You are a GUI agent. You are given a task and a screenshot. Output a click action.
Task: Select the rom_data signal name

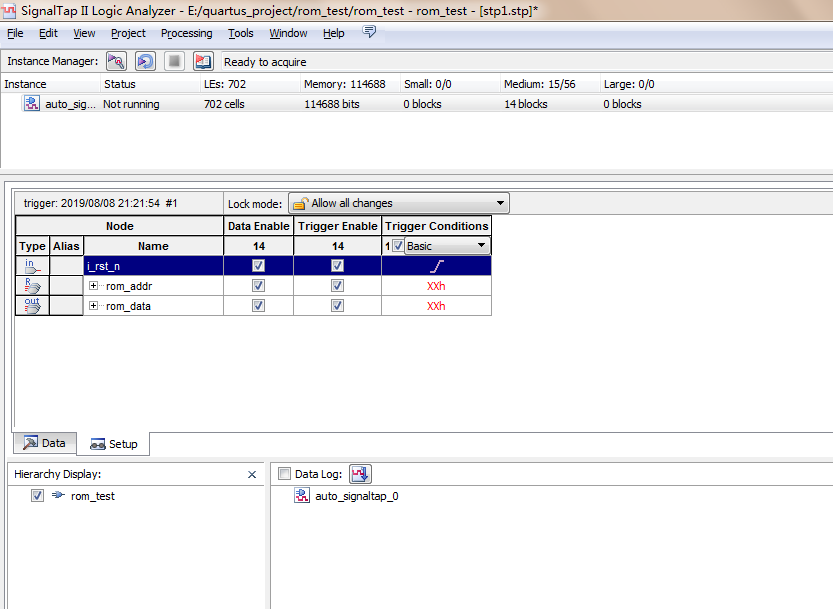click(129, 306)
